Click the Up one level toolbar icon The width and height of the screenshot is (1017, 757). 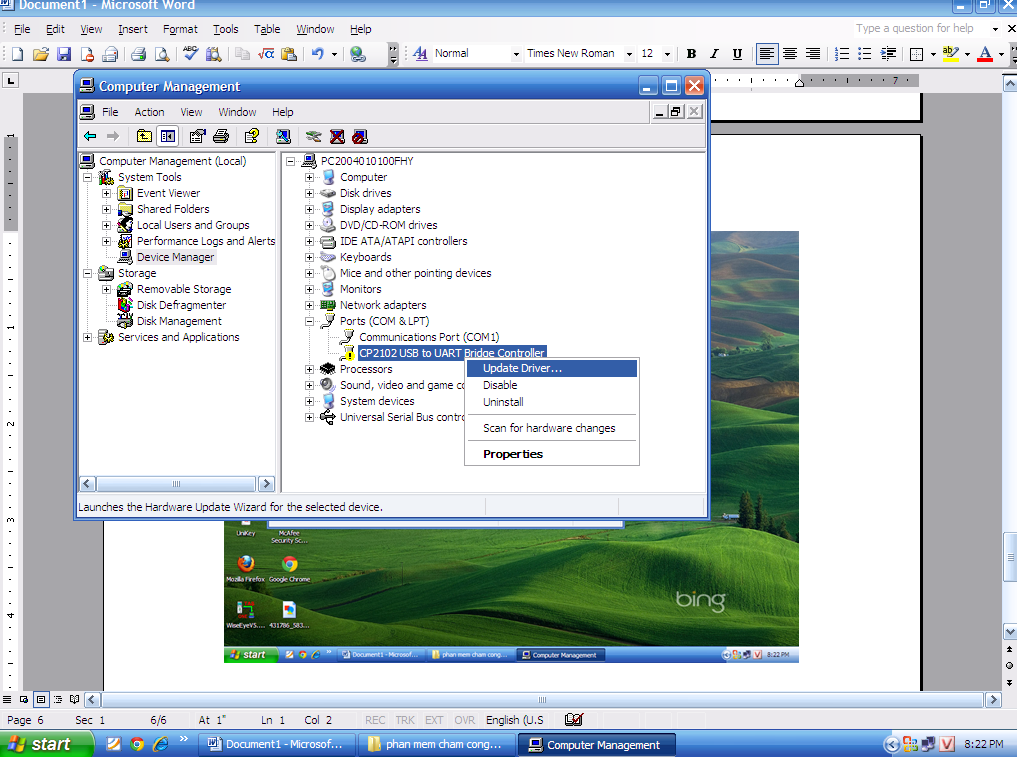(x=144, y=136)
